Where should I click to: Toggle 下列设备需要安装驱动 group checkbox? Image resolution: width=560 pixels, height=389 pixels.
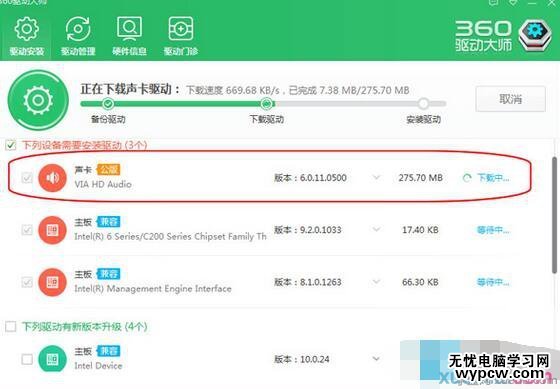tap(11, 145)
